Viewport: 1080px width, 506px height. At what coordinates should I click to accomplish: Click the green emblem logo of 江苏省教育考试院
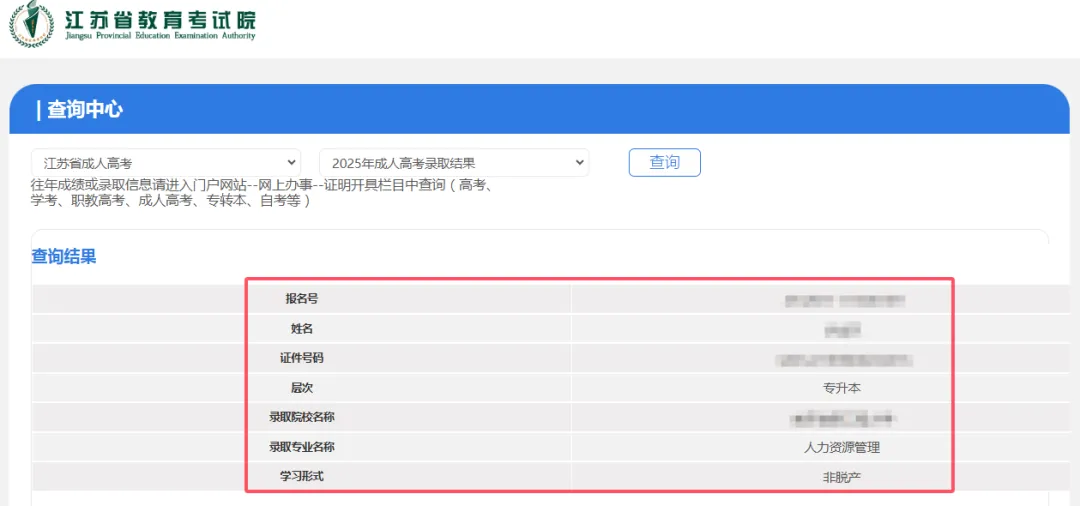tap(31, 24)
